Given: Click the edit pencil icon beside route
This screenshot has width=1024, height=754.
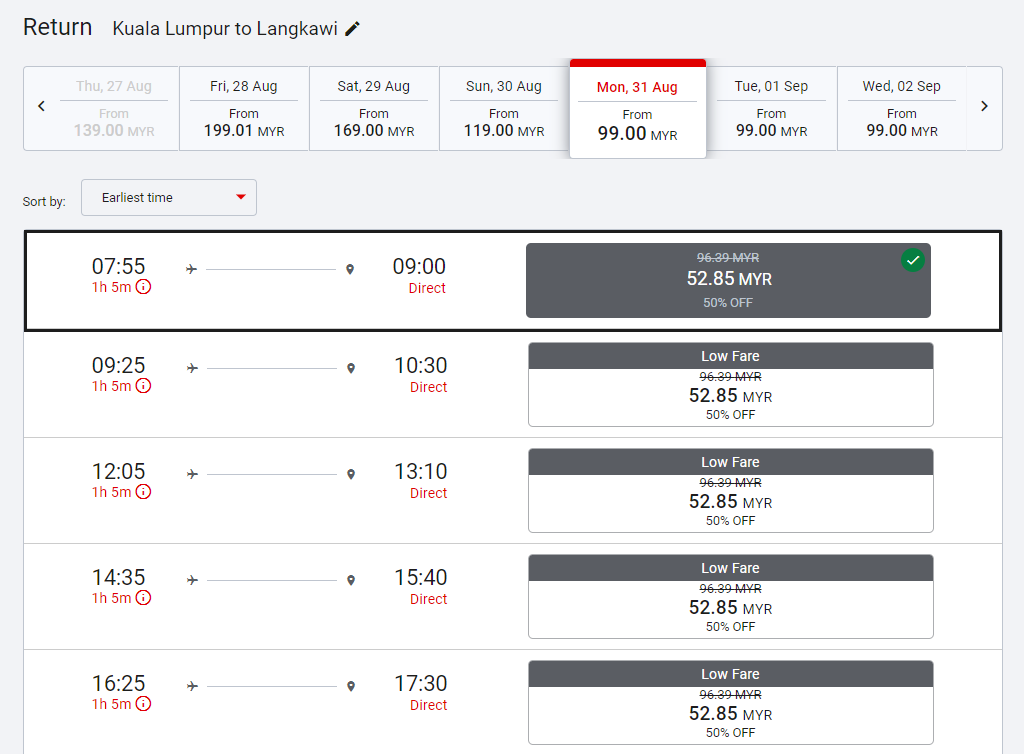Looking at the screenshot, I should tap(352, 29).
